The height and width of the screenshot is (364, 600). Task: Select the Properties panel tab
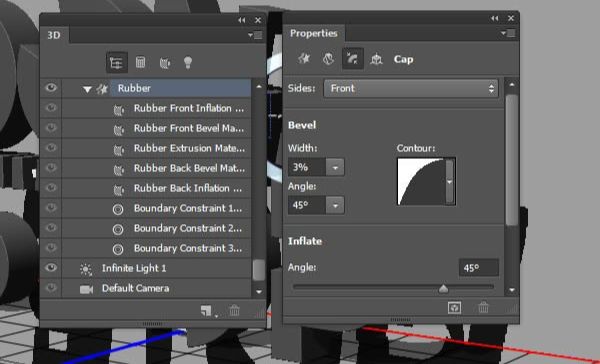pos(313,33)
